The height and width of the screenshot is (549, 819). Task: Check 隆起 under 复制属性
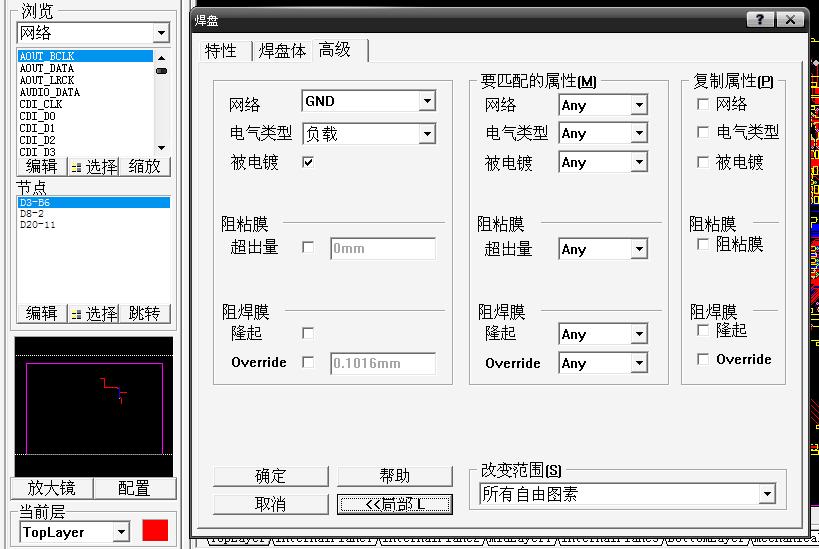pyautogui.click(x=703, y=330)
